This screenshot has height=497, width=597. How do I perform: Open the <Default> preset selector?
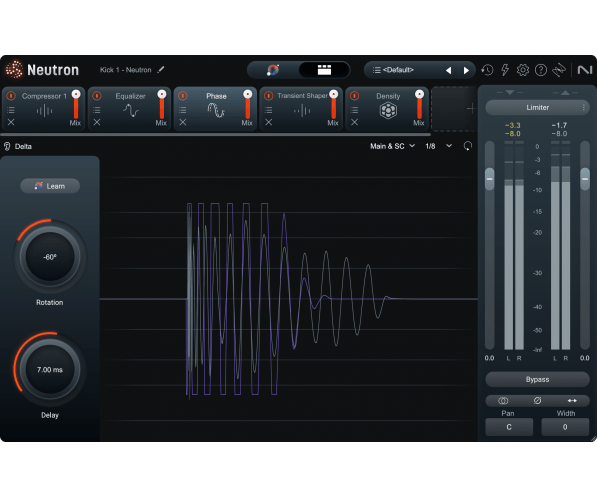point(398,70)
